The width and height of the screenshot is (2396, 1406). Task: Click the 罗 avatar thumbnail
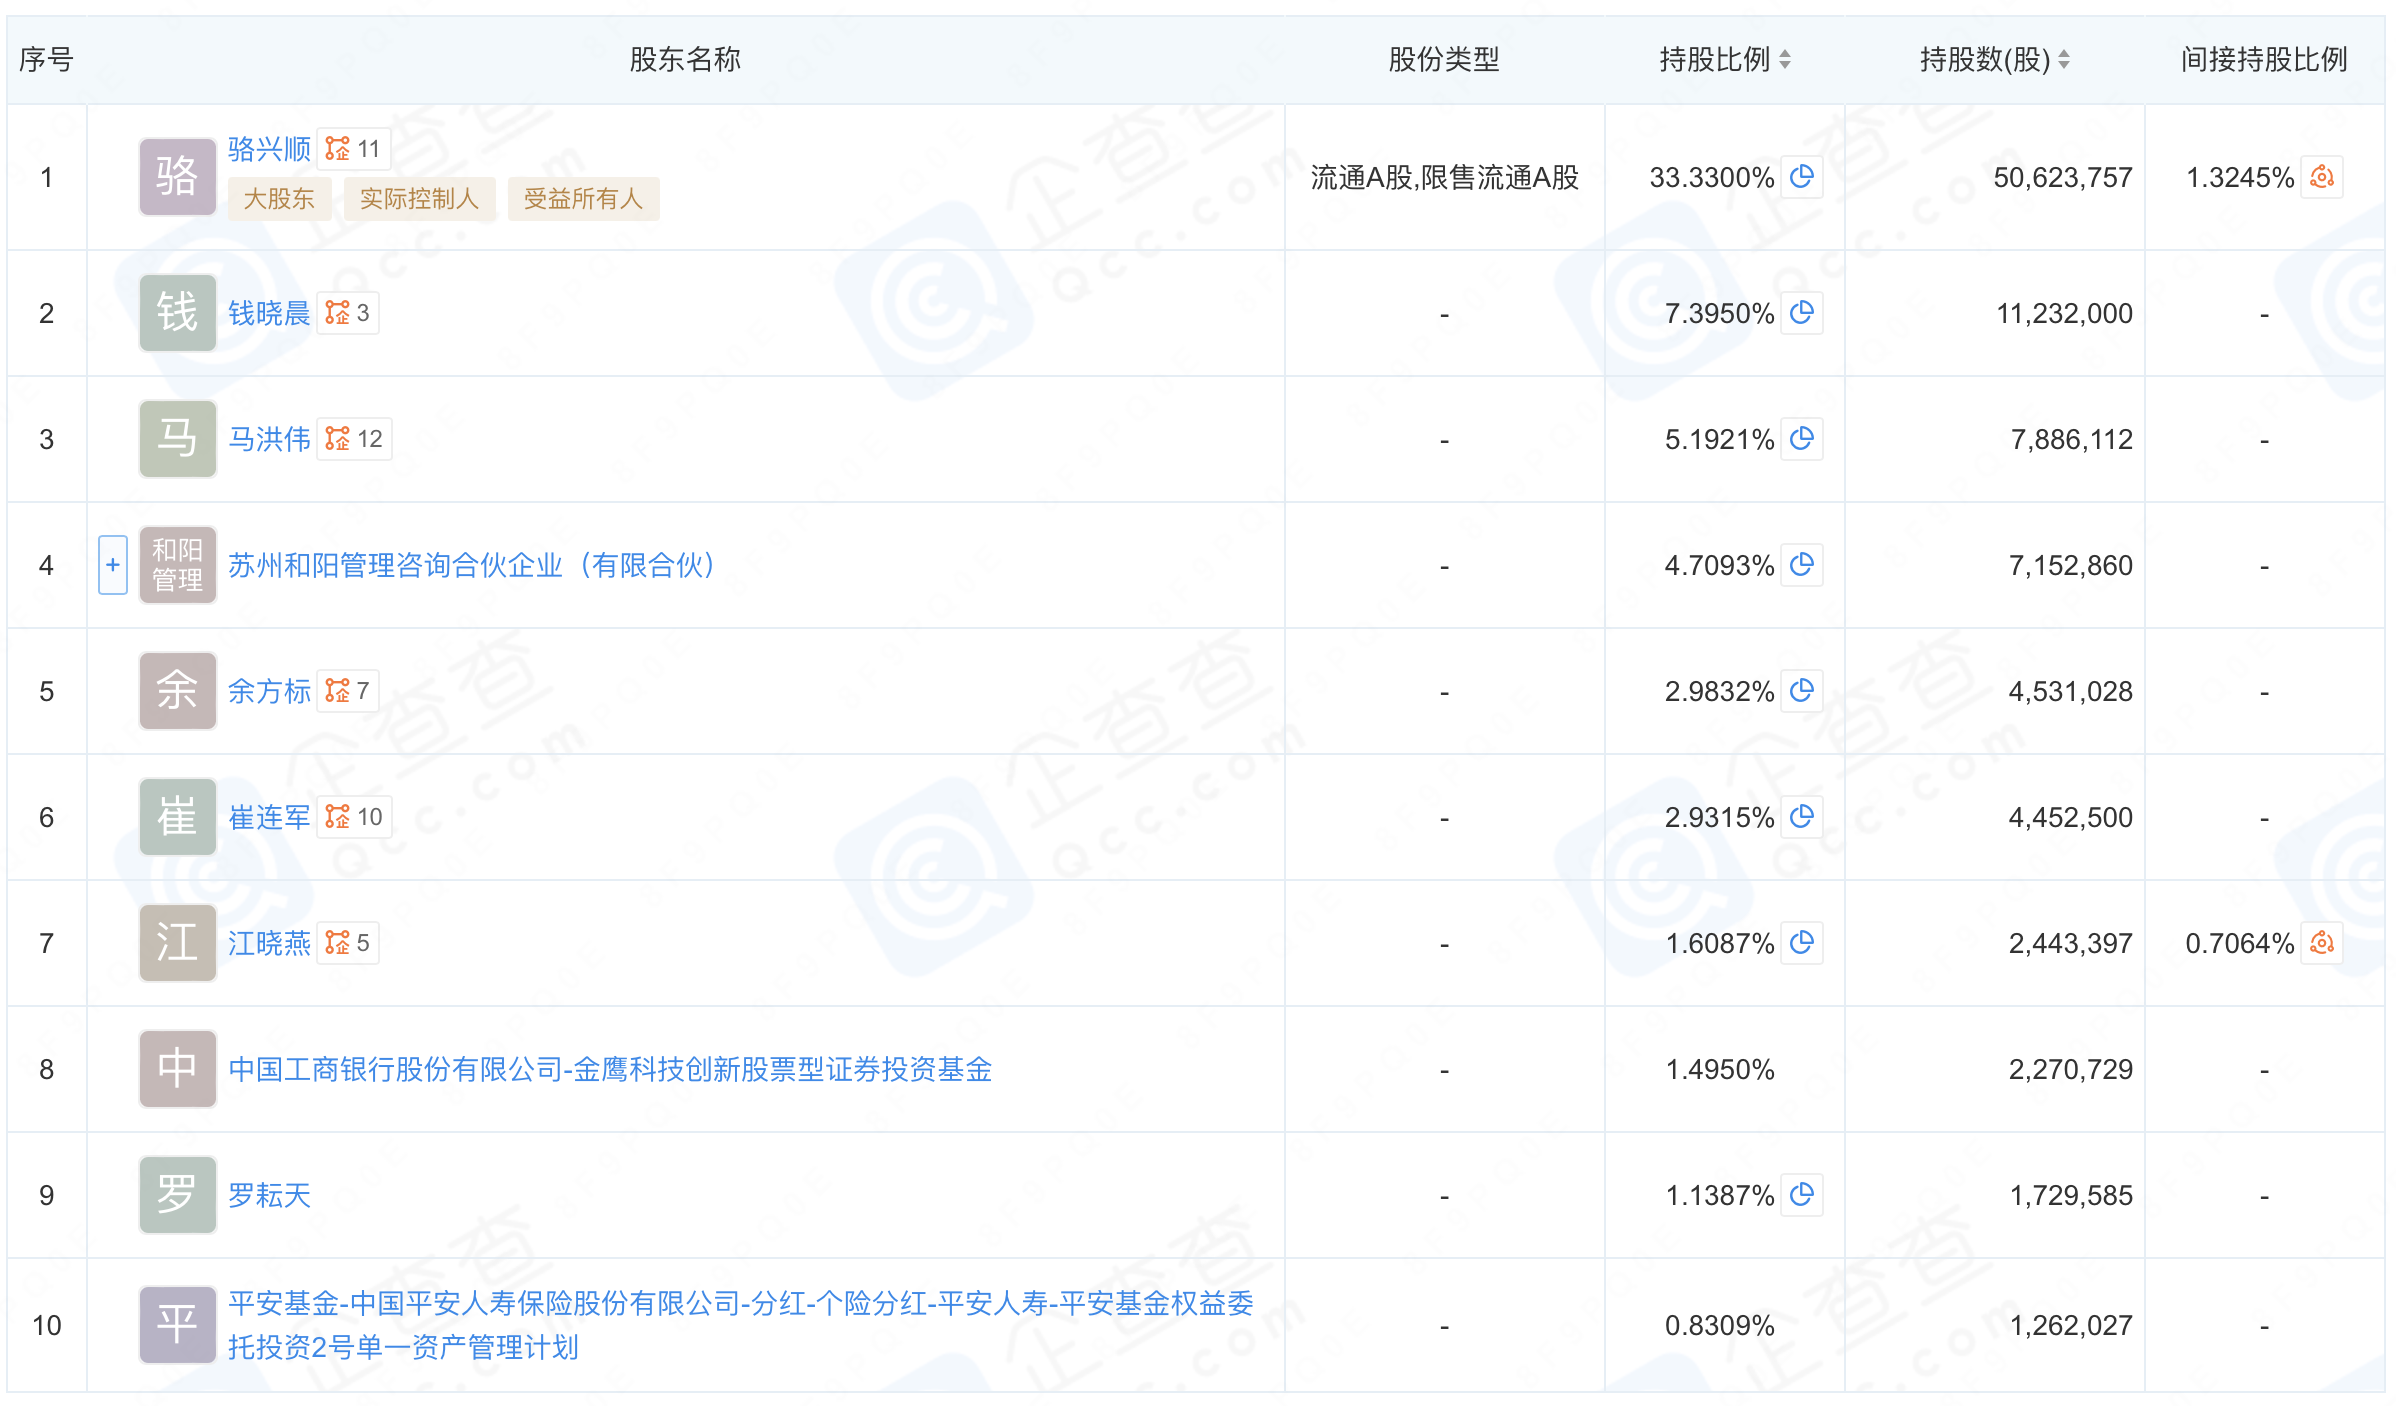click(177, 1195)
